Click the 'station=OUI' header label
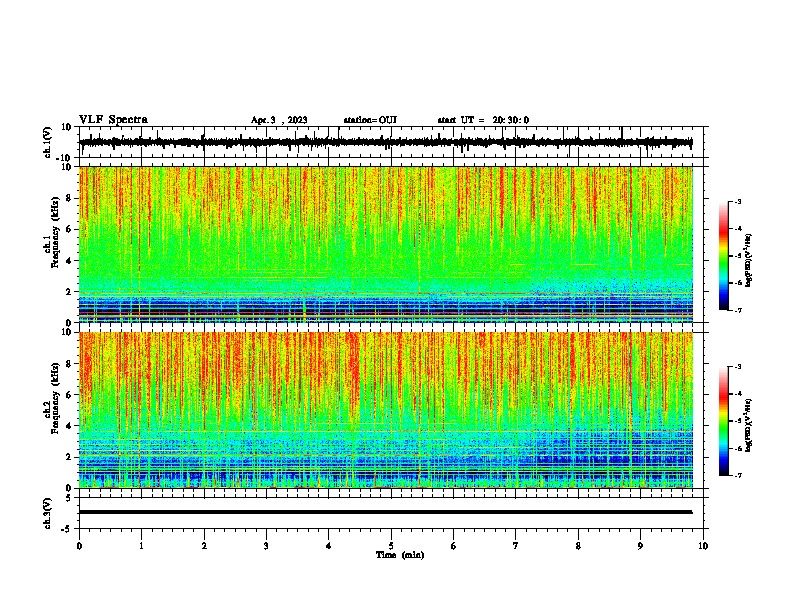 (x=370, y=120)
